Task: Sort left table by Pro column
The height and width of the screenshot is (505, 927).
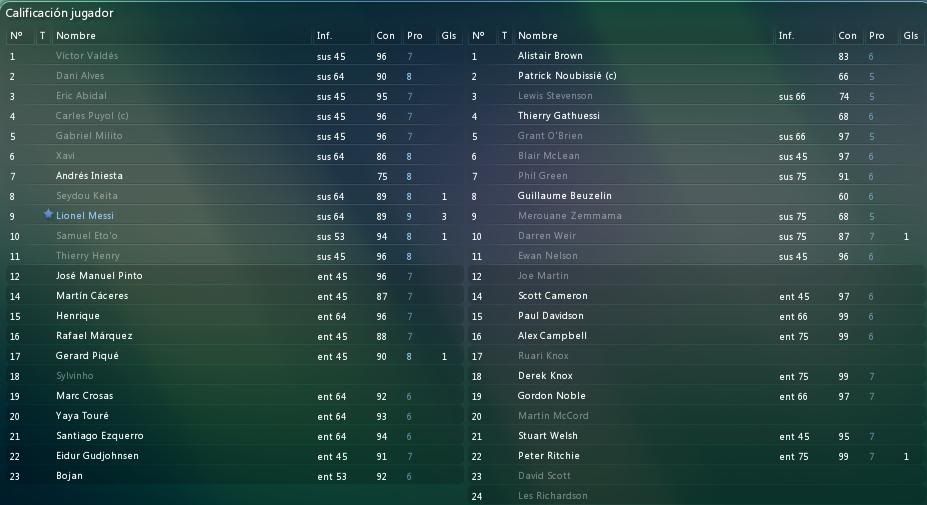Action: coord(415,36)
